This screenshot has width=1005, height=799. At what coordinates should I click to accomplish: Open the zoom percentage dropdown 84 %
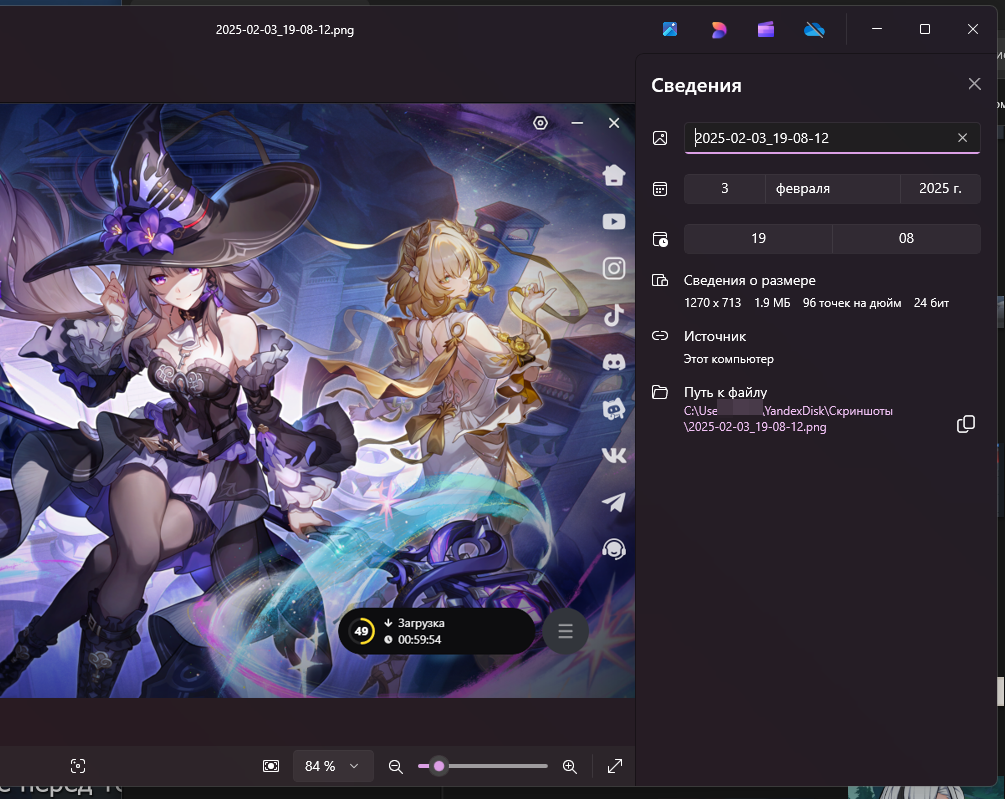pyautogui.click(x=333, y=766)
